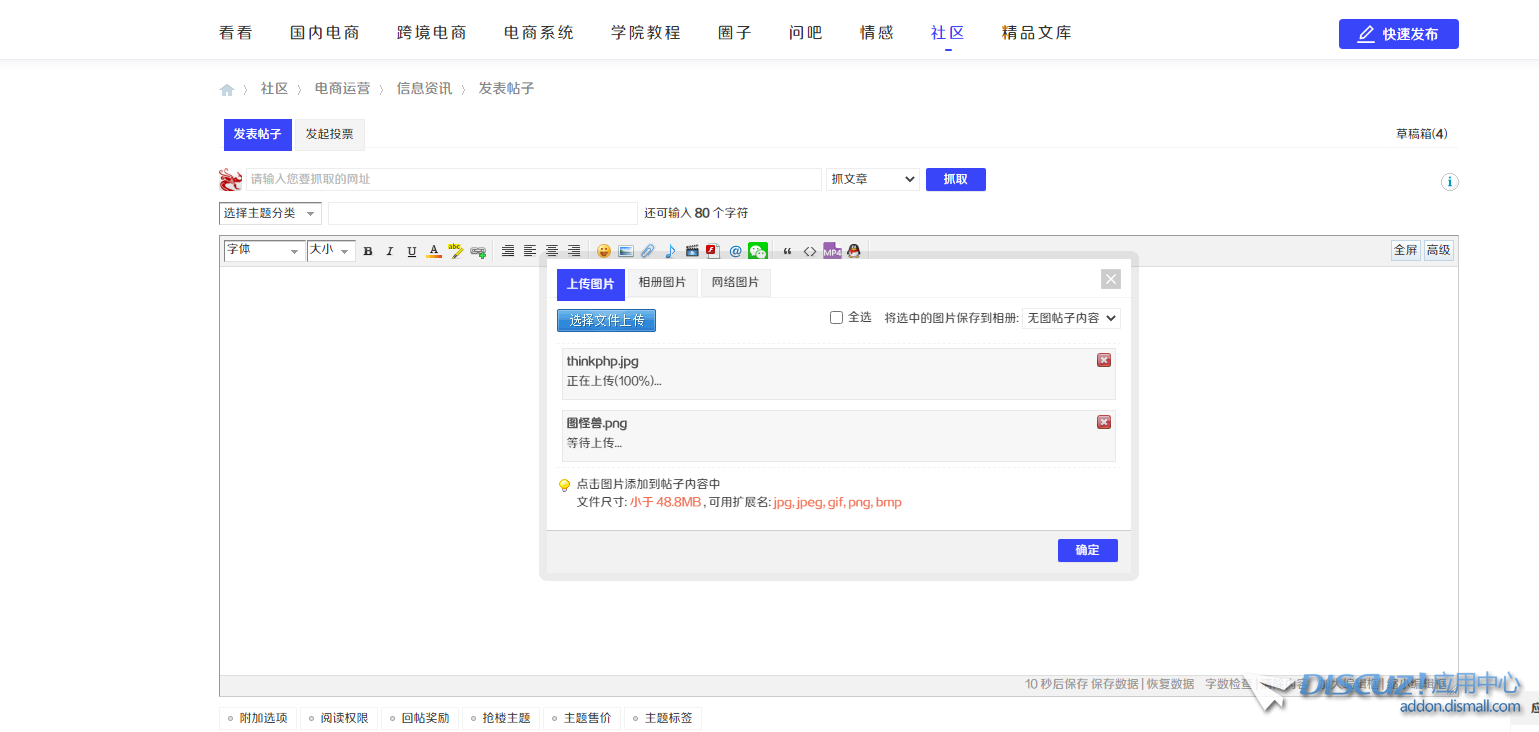Remove 图怪兽.png from upload queue
Image resolution: width=1539 pixels, height=732 pixels.
coord(1104,422)
